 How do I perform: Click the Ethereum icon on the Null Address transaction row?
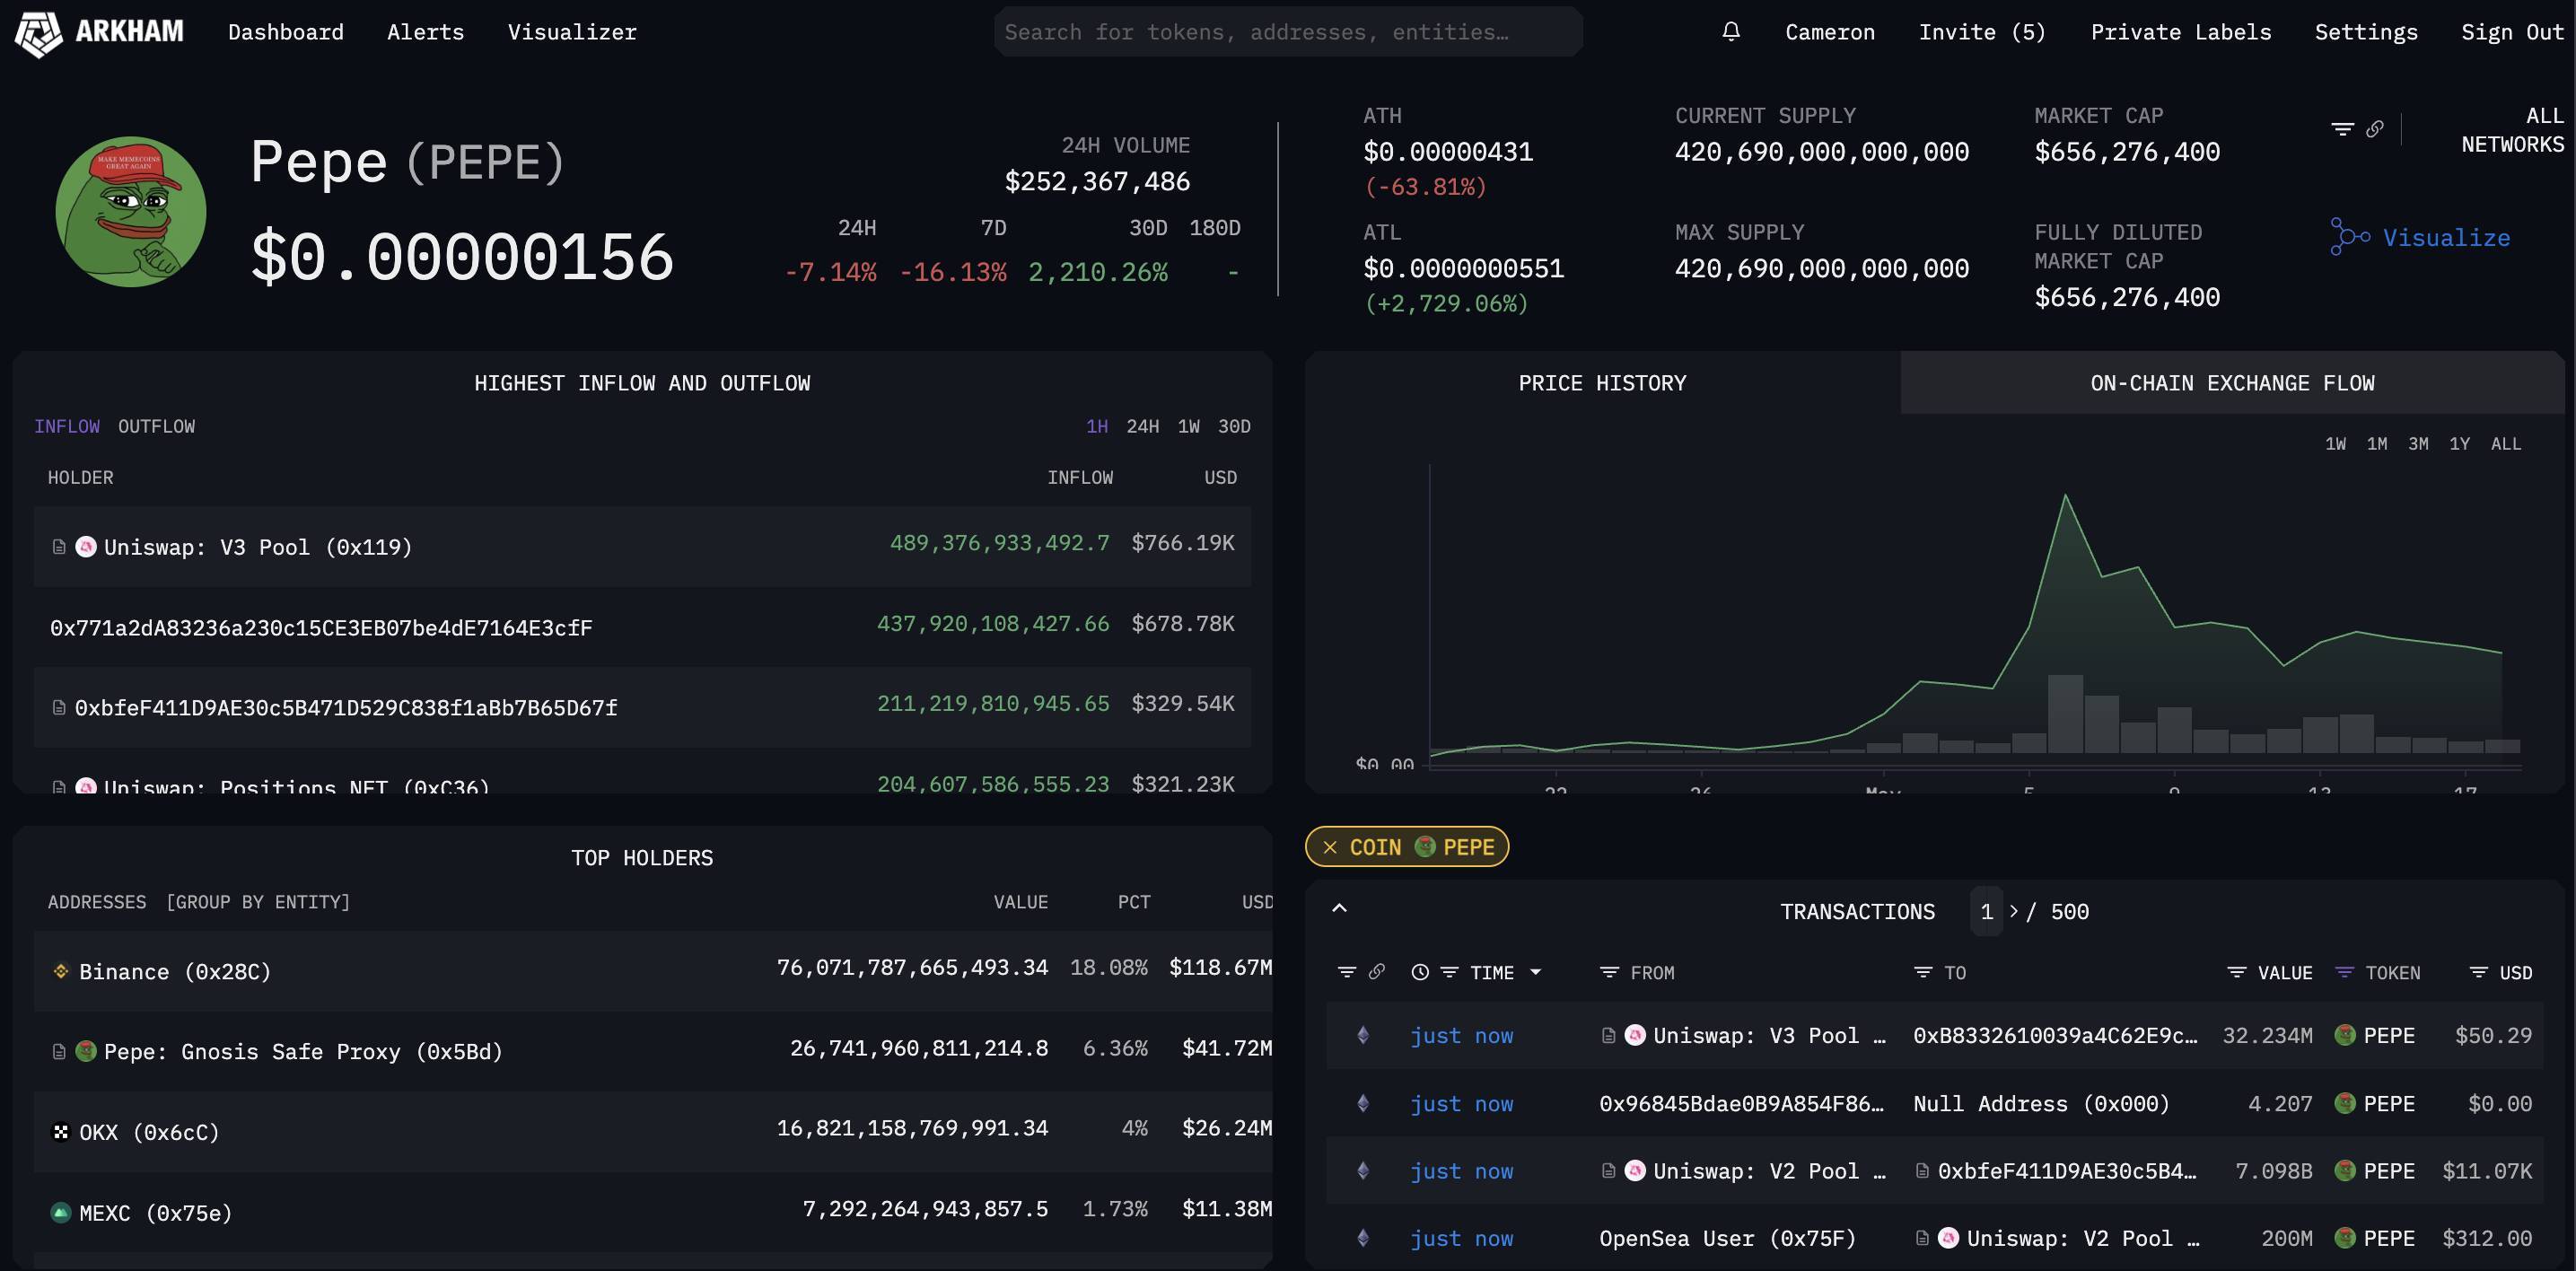(x=1363, y=1103)
